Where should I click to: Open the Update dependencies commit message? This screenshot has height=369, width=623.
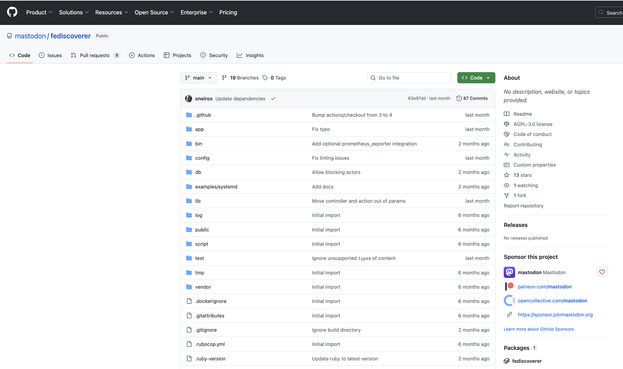(x=240, y=99)
